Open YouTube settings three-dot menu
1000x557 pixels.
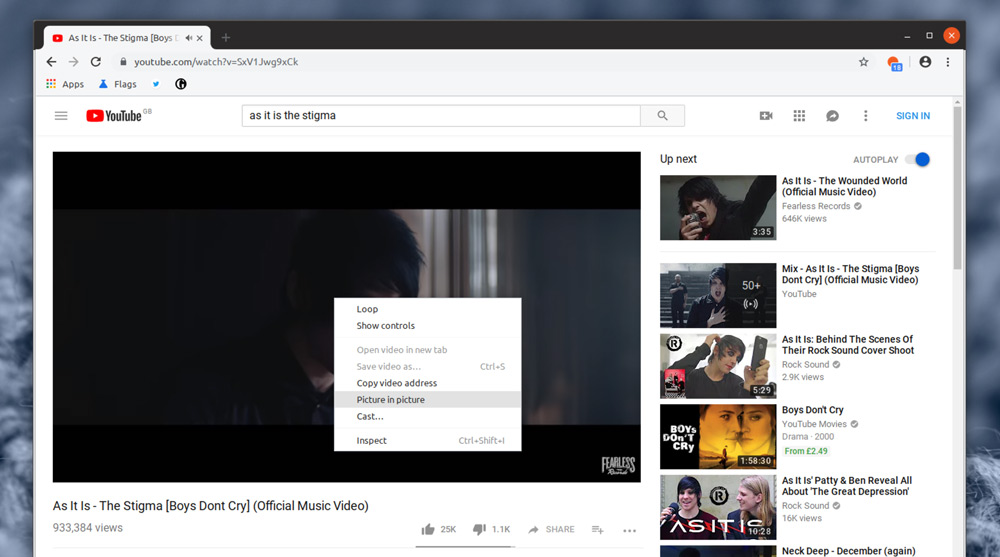[866, 116]
